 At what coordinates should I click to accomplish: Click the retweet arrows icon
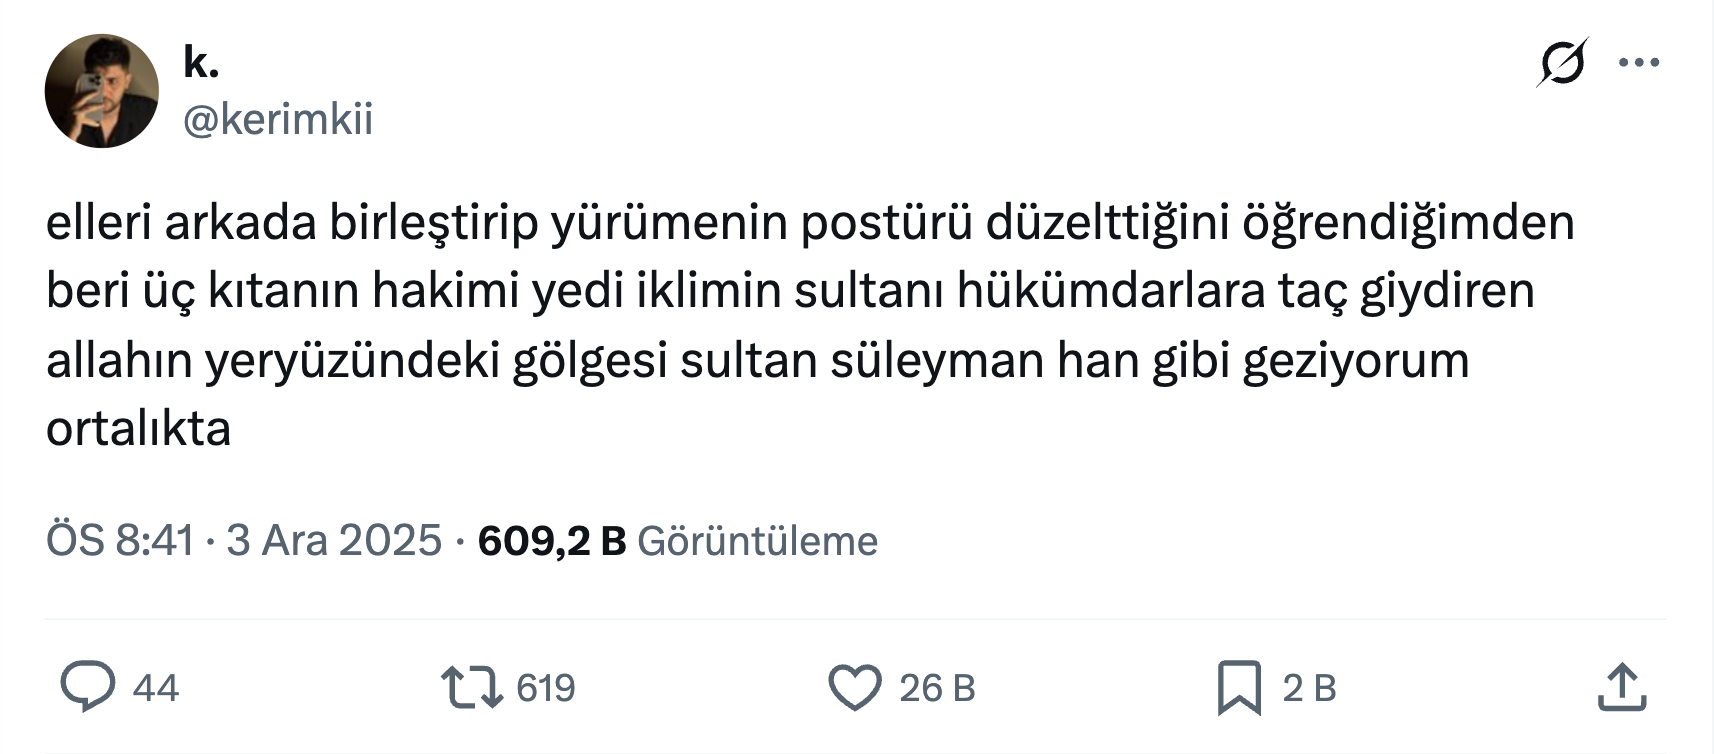pos(472,687)
